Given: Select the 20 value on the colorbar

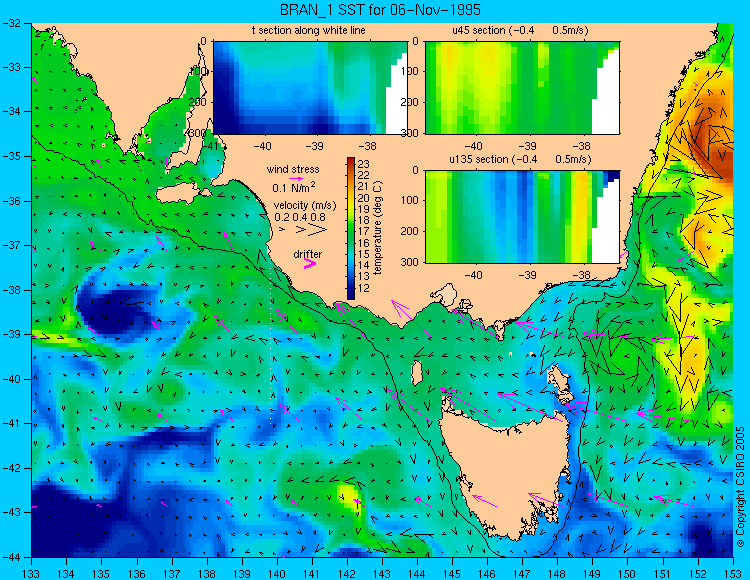Looking at the screenshot, I should tap(363, 198).
